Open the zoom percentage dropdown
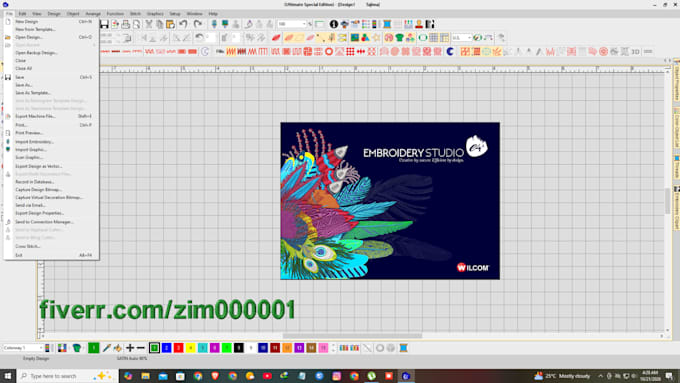Screen dimensions: 680x383 click(x=304, y=24)
